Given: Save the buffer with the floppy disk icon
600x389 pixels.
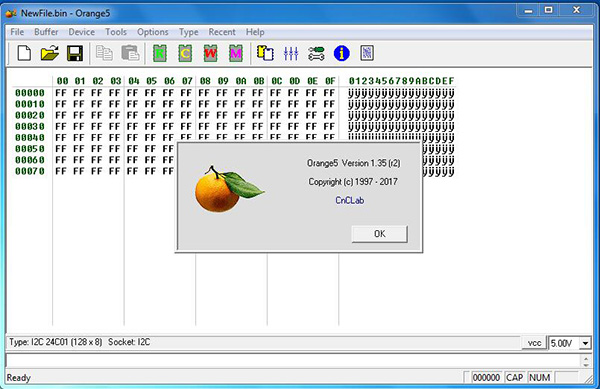Looking at the screenshot, I should 75,53.
